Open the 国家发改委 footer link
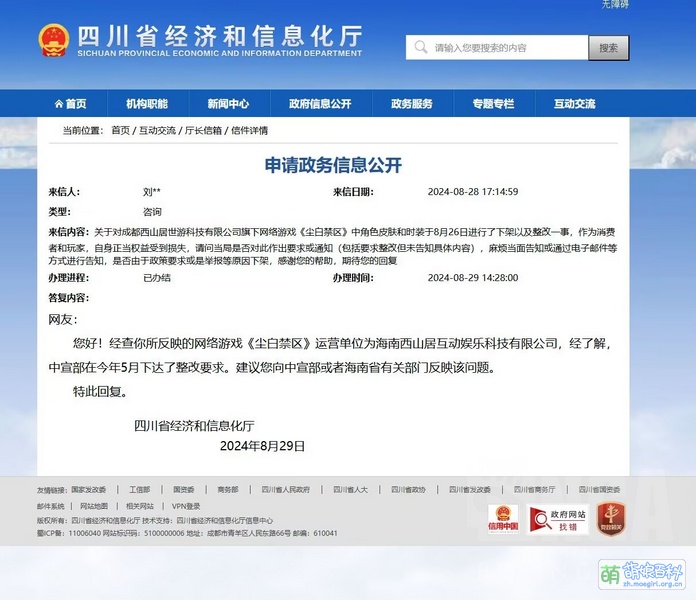 pyautogui.click(x=89, y=489)
